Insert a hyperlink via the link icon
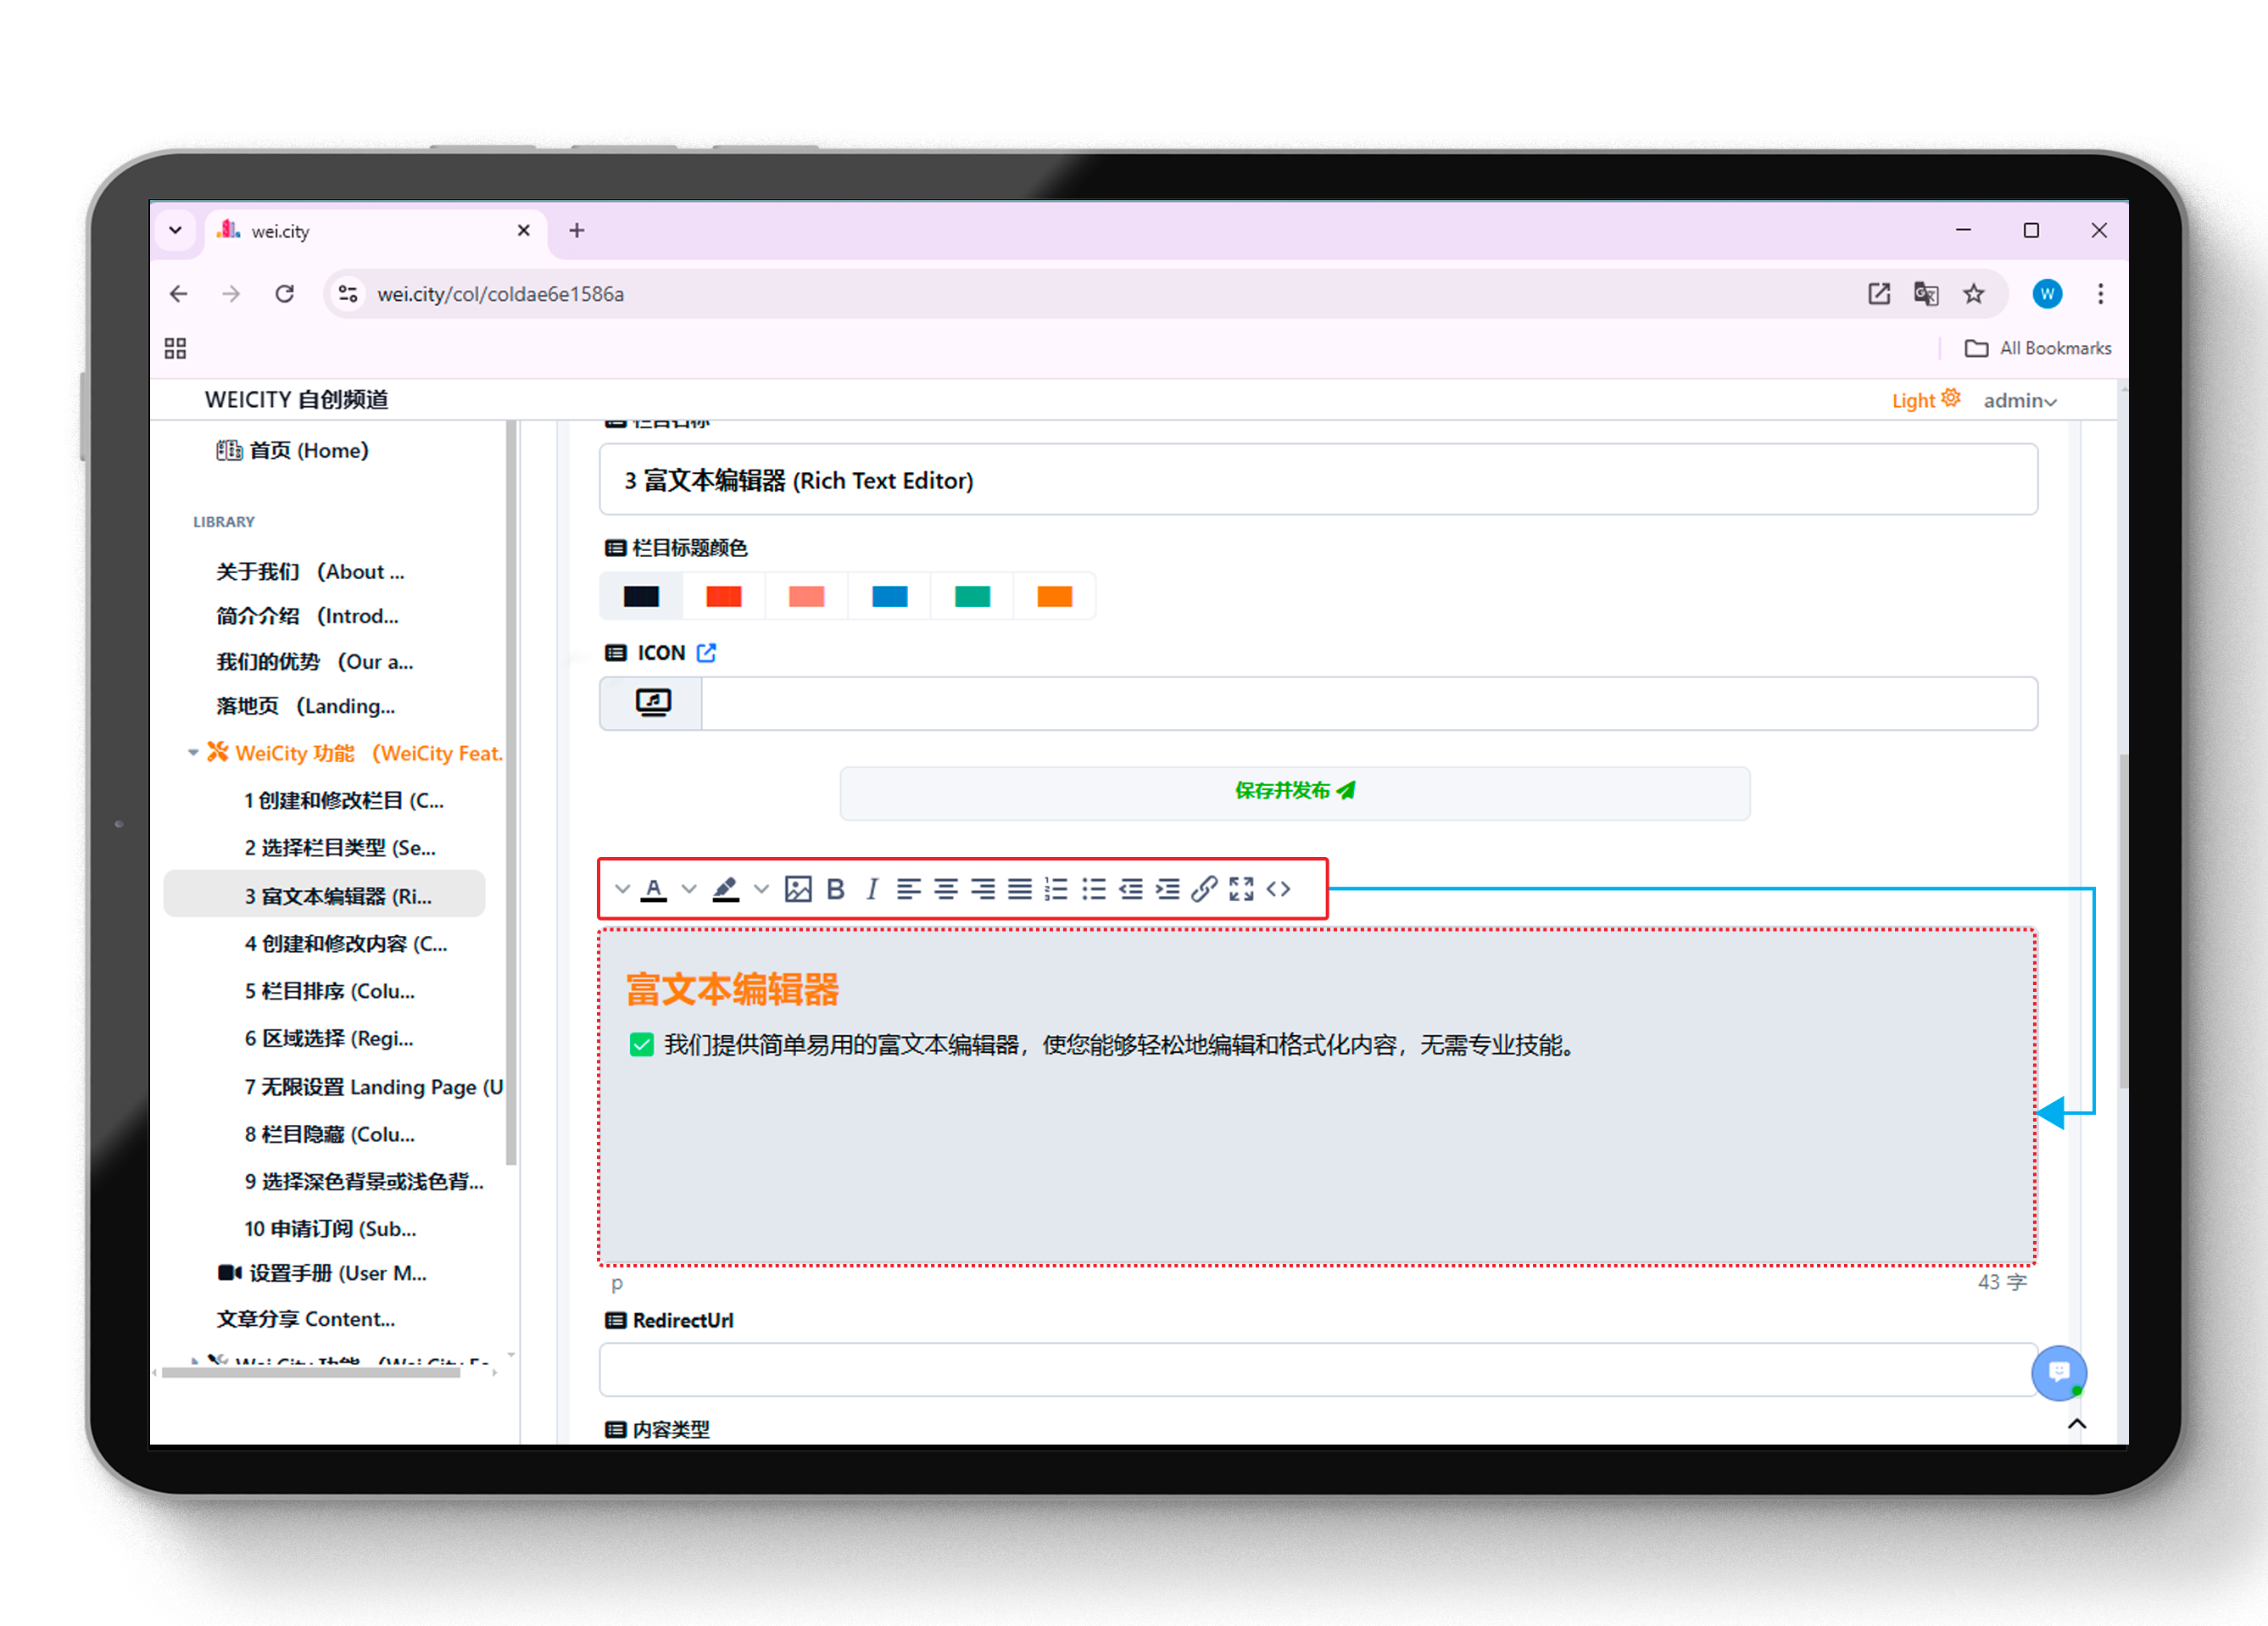The width and height of the screenshot is (2268, 1626). pyautogui.click(x=1204, y=889)
